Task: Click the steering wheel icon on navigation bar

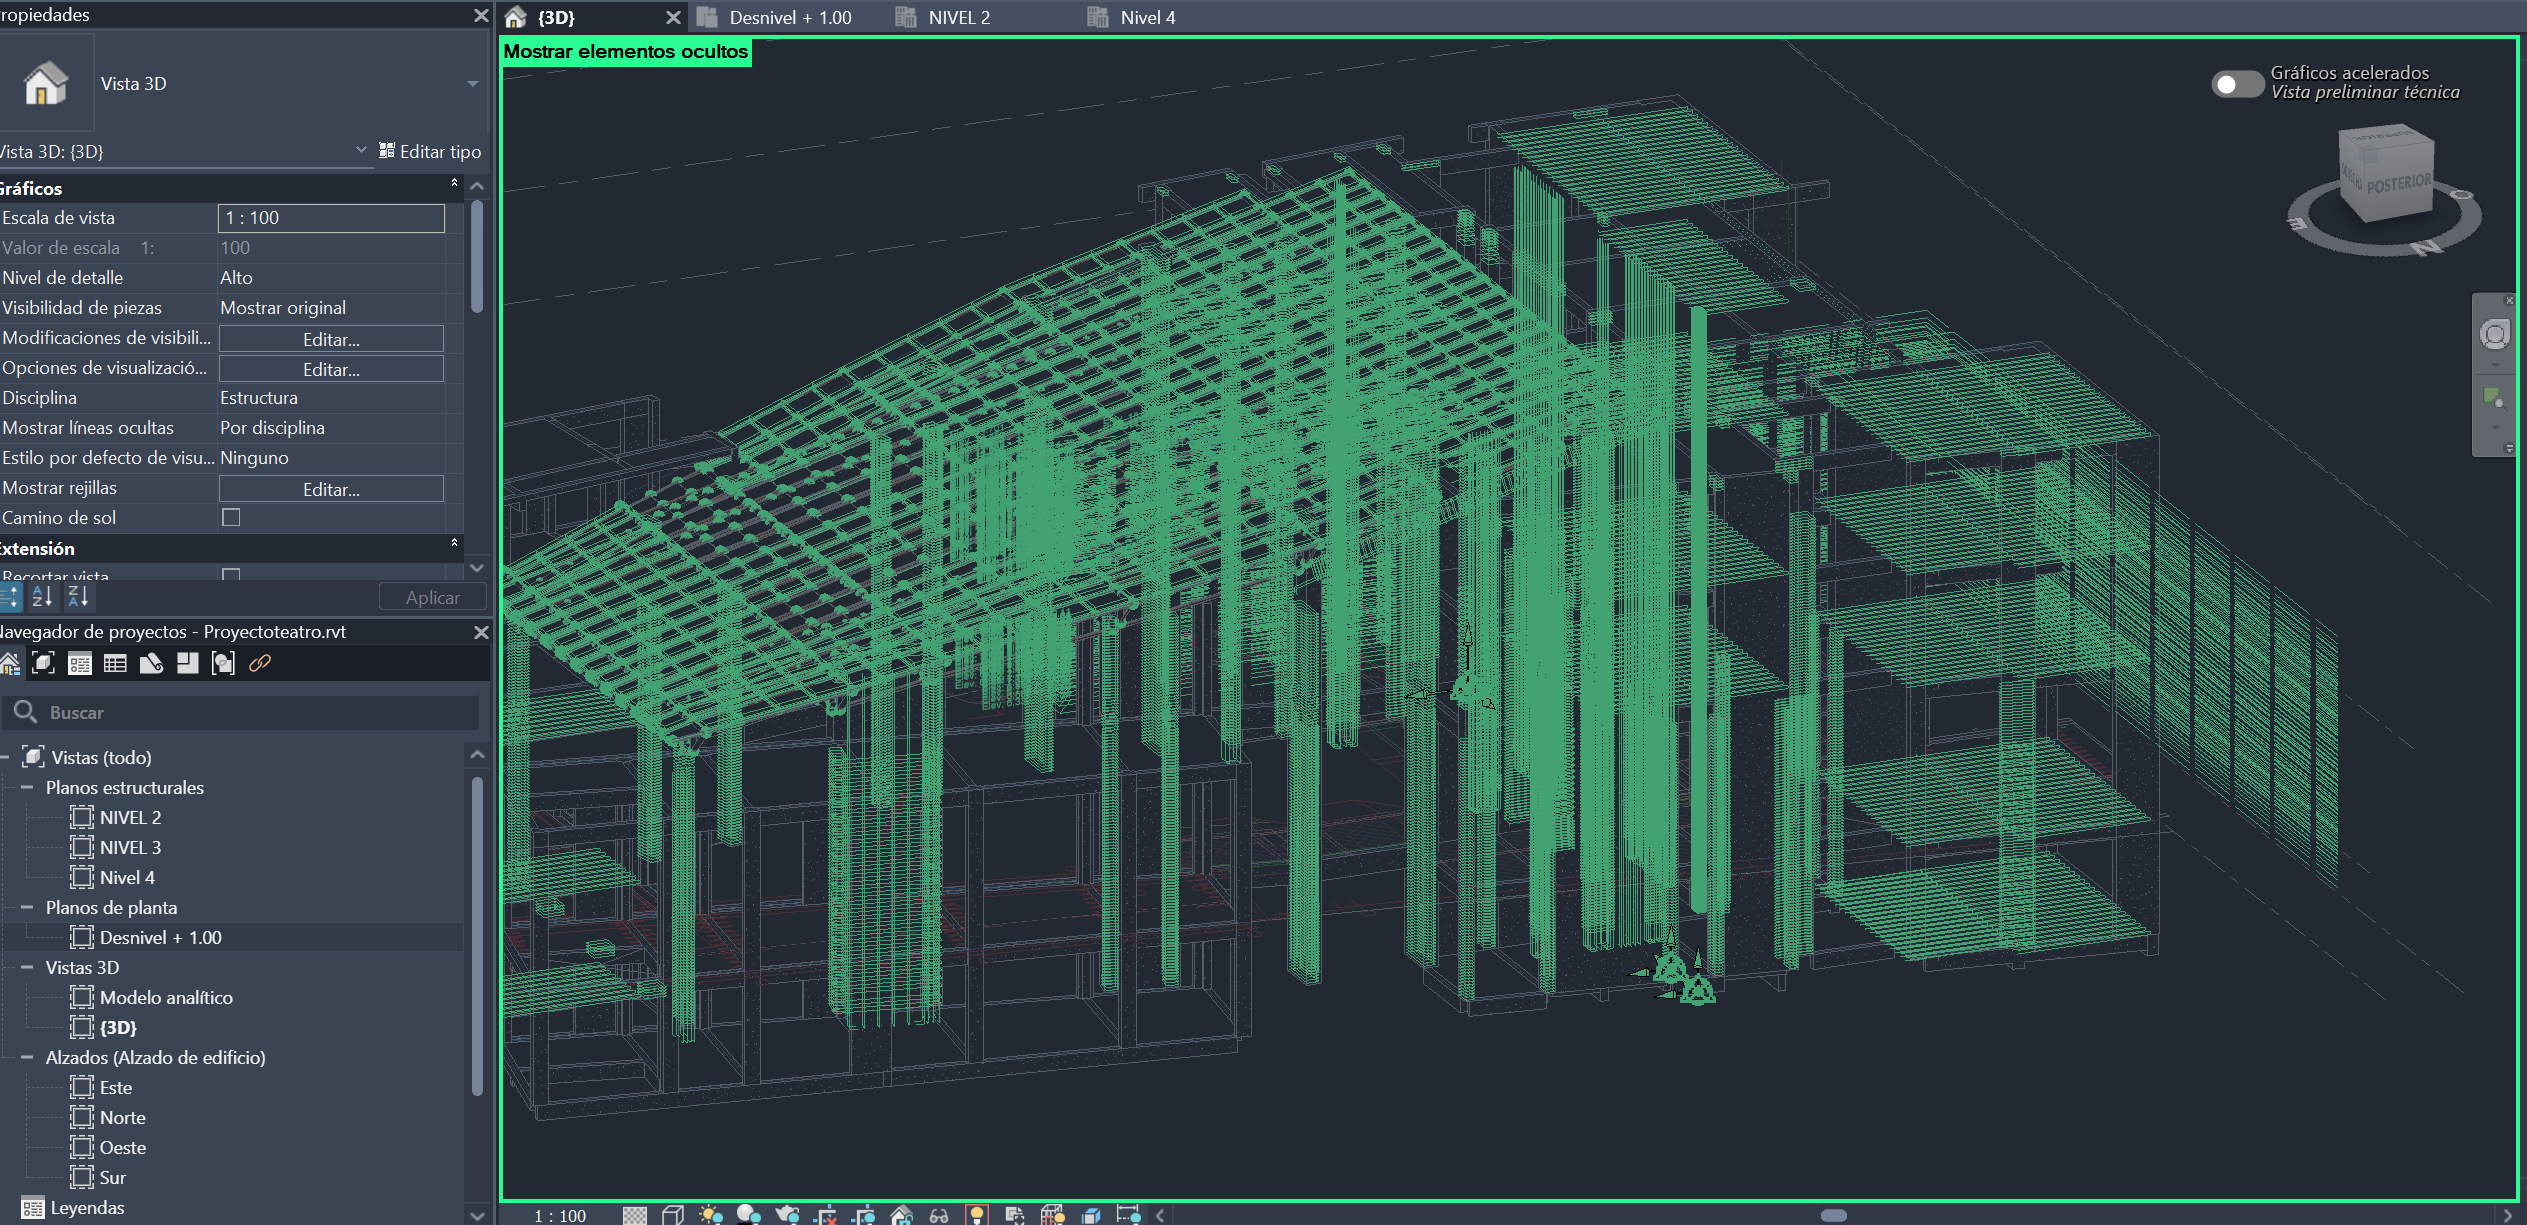Action: click(2495, 335)
